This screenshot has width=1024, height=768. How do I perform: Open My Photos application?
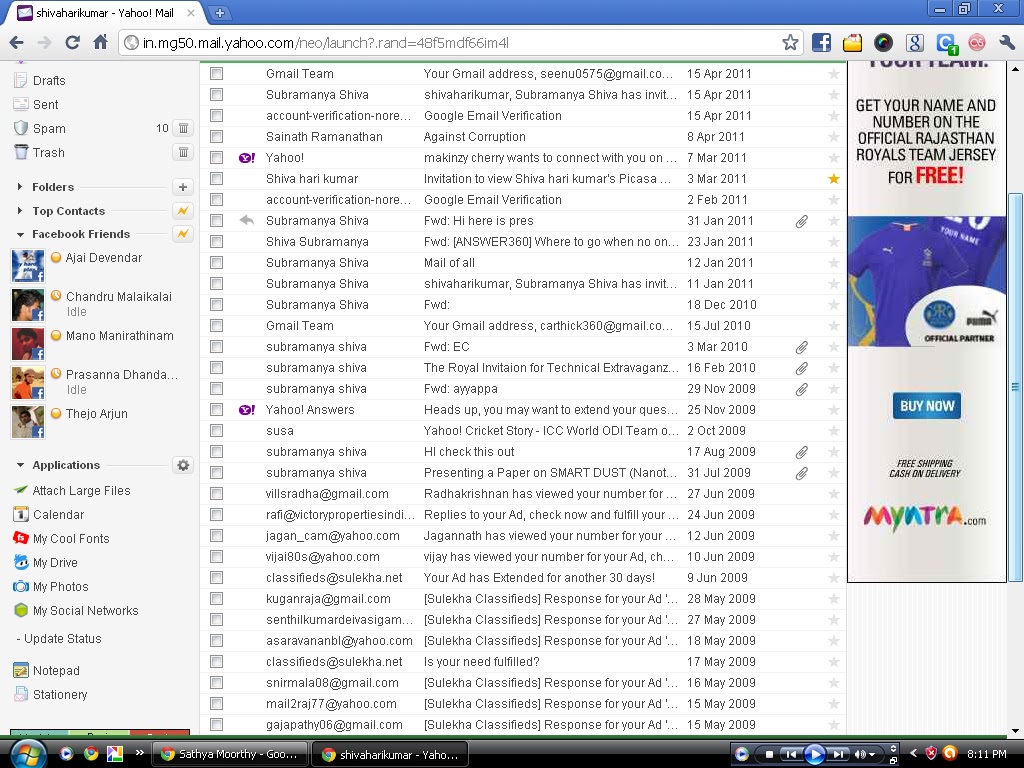point(51,586)
